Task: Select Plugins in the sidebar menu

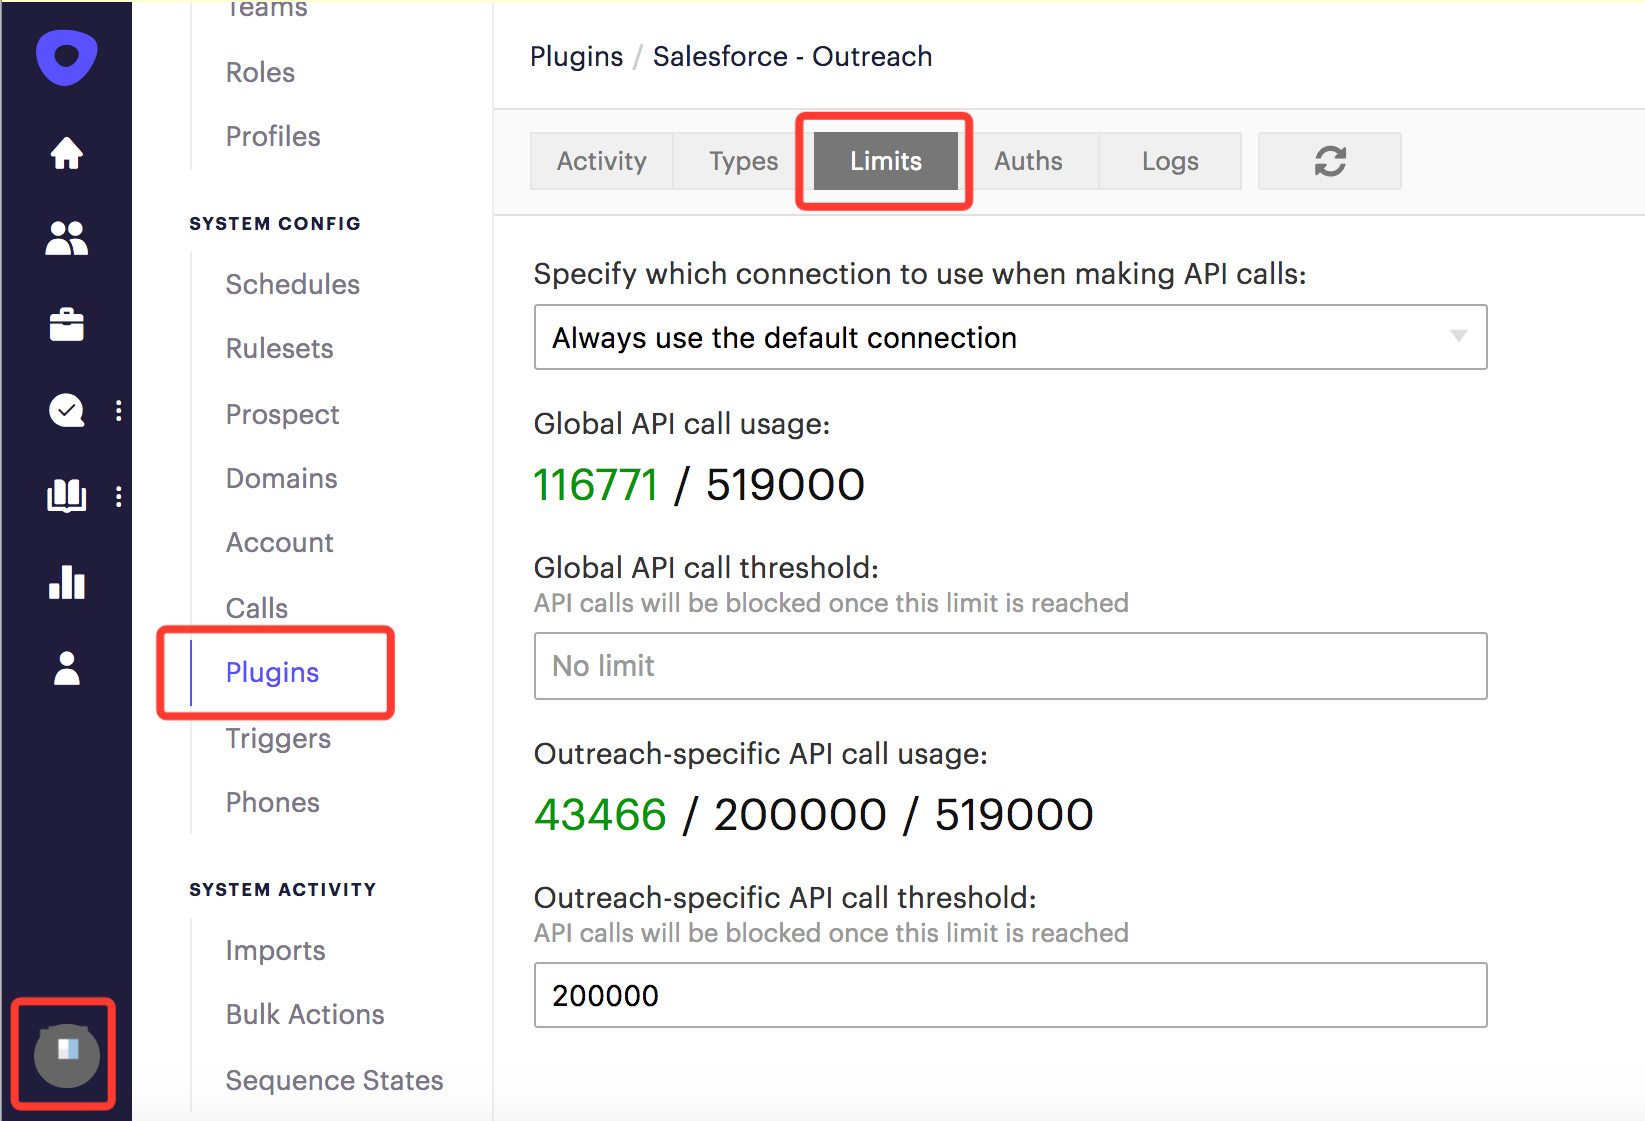Action: [272, 672]
